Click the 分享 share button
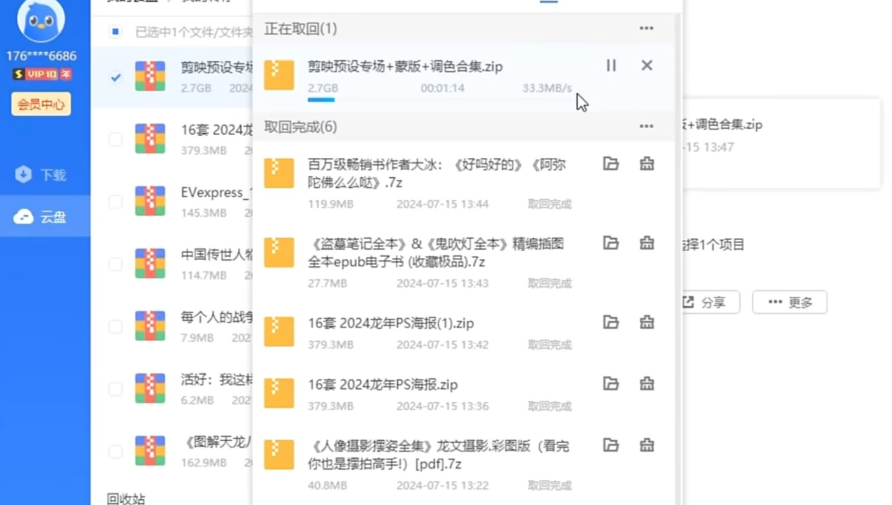Viewport: 892px width, 505px height. coord(710,302)
